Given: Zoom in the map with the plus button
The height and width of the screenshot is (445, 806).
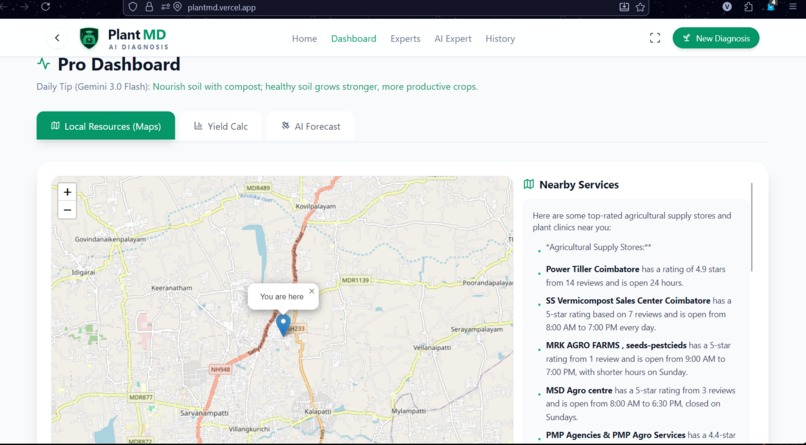Looking at the screenshot, I should [67, 192].
